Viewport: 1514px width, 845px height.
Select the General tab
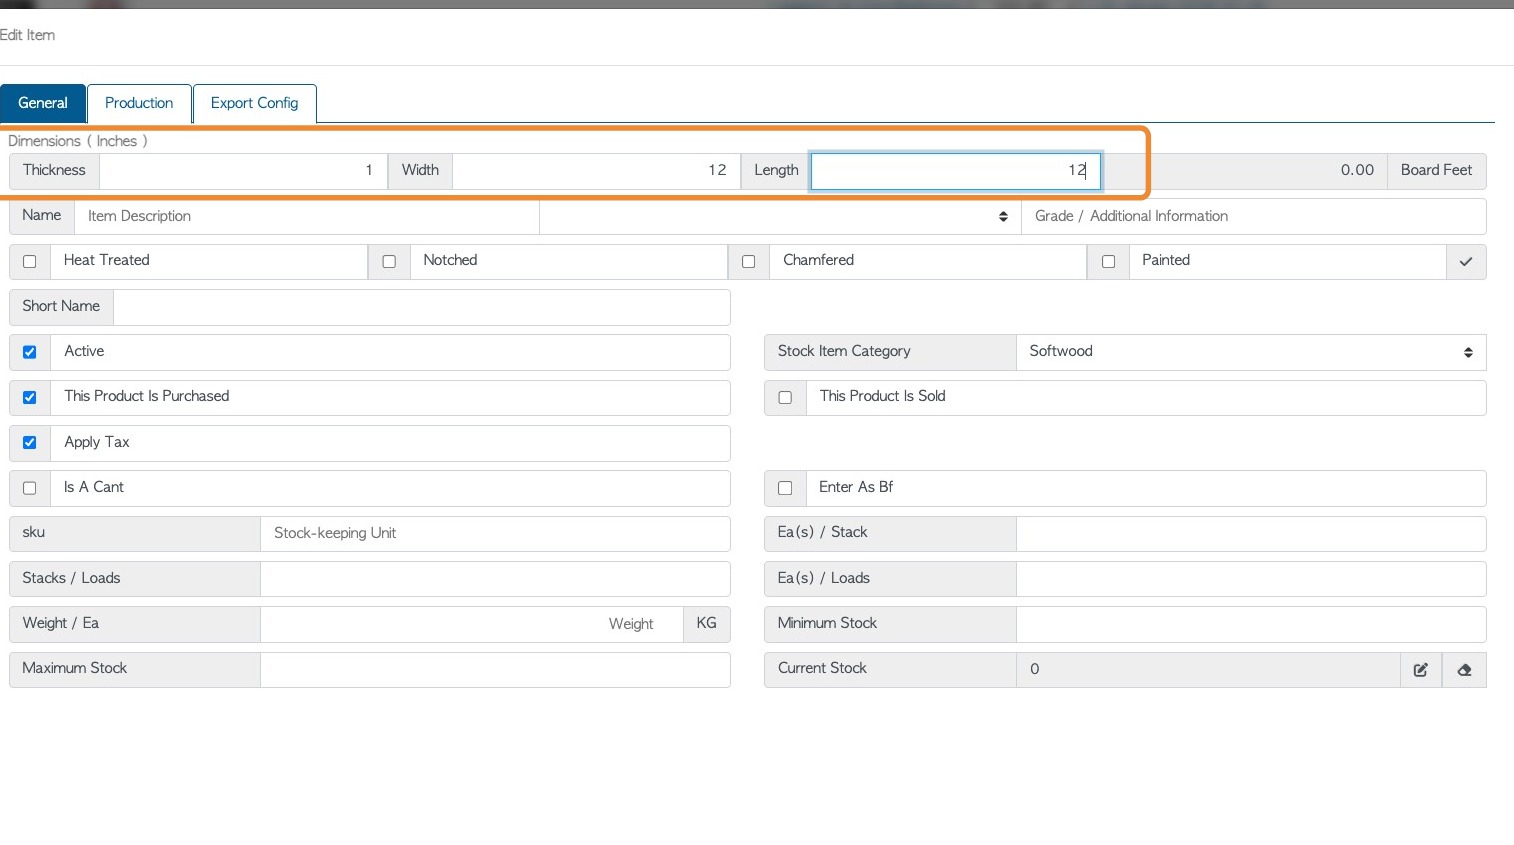(43, 103)
